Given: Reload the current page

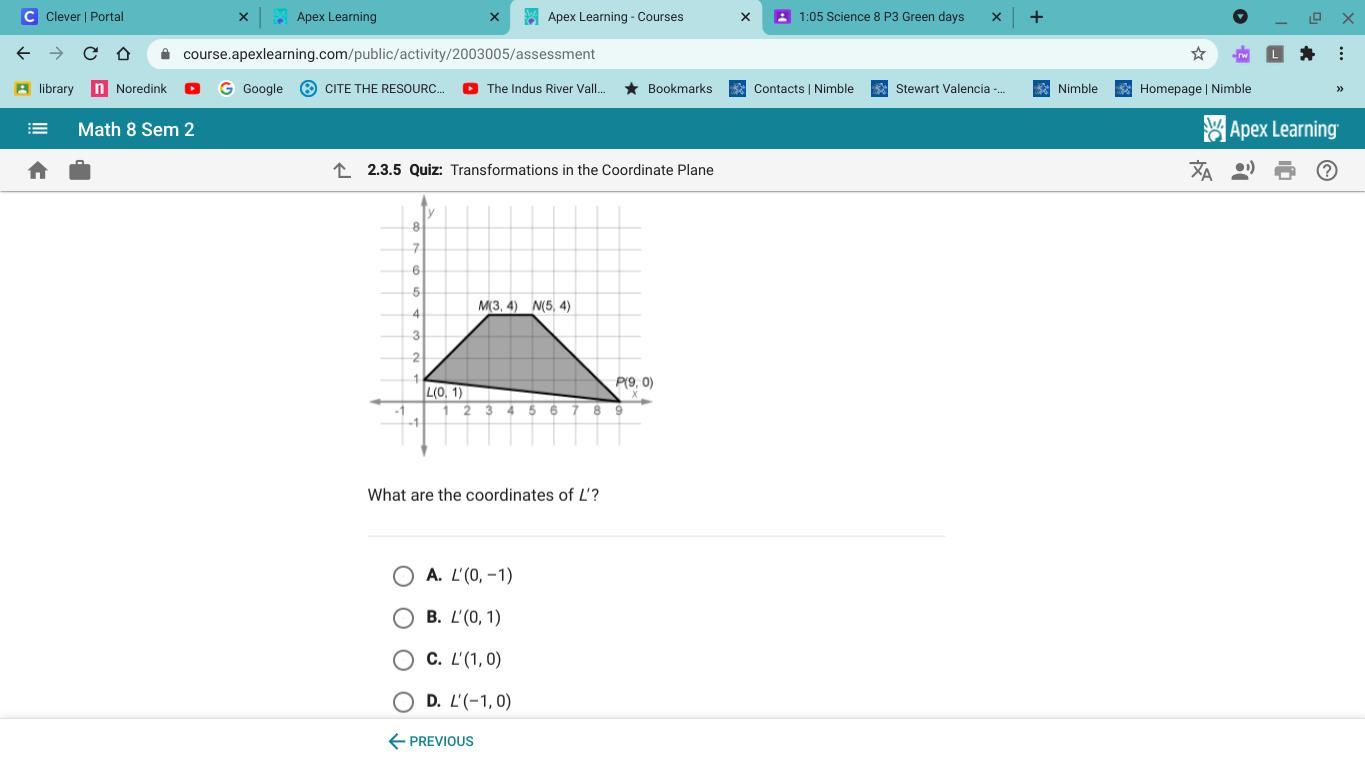Looking at the screenshot, I should 90,54.
